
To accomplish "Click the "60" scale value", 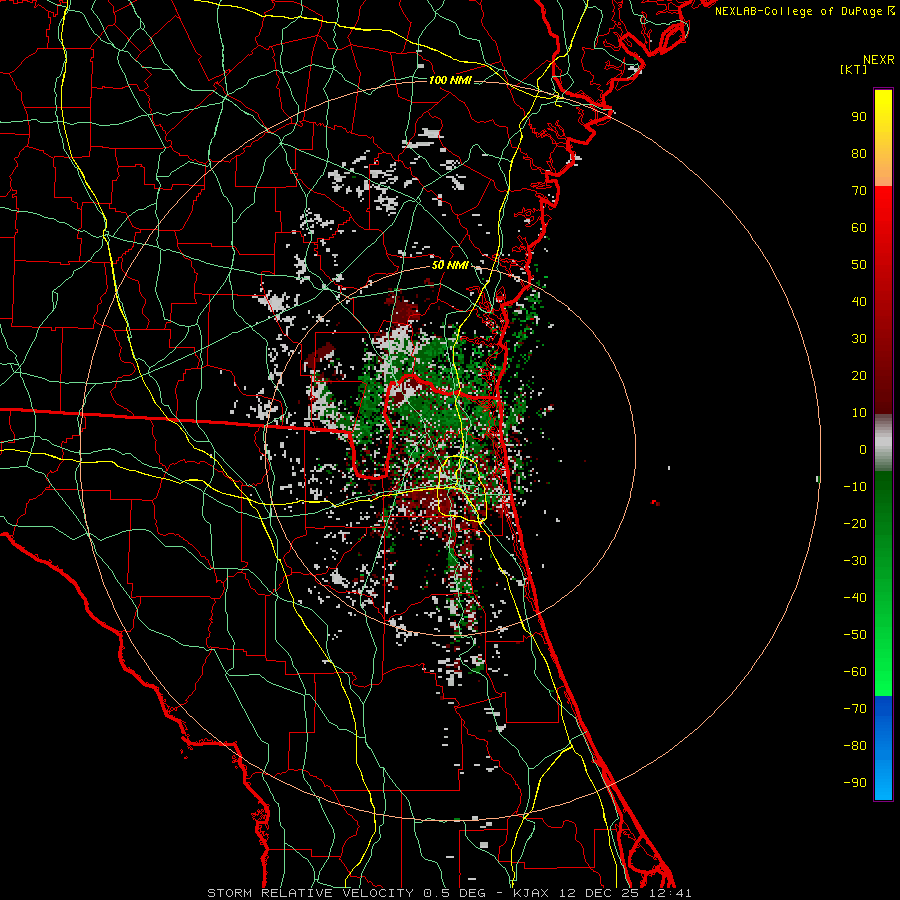I will (859, 227).
